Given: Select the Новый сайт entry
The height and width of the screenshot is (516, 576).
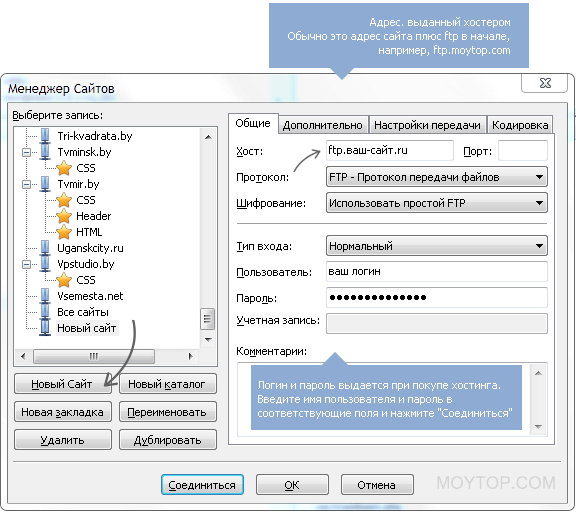Looking at the screenshot, I should tap(87, 328).
